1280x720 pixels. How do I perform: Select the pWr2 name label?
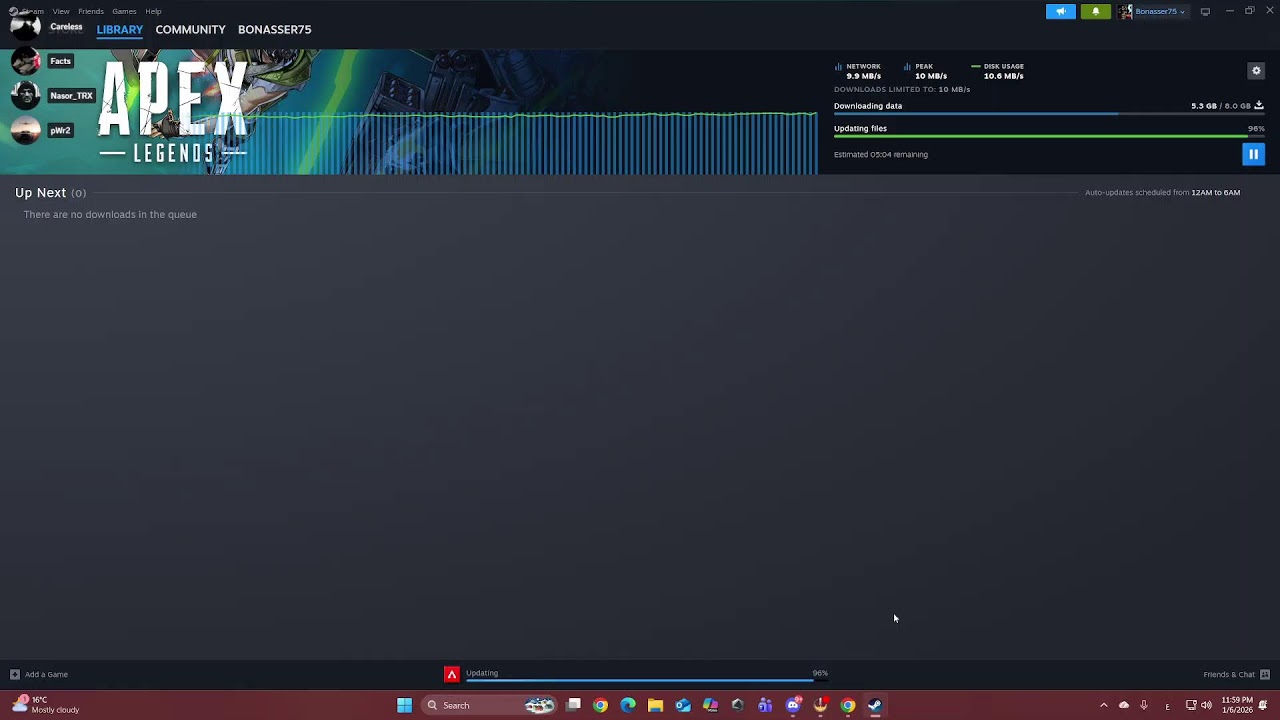[x=60, y=130]
